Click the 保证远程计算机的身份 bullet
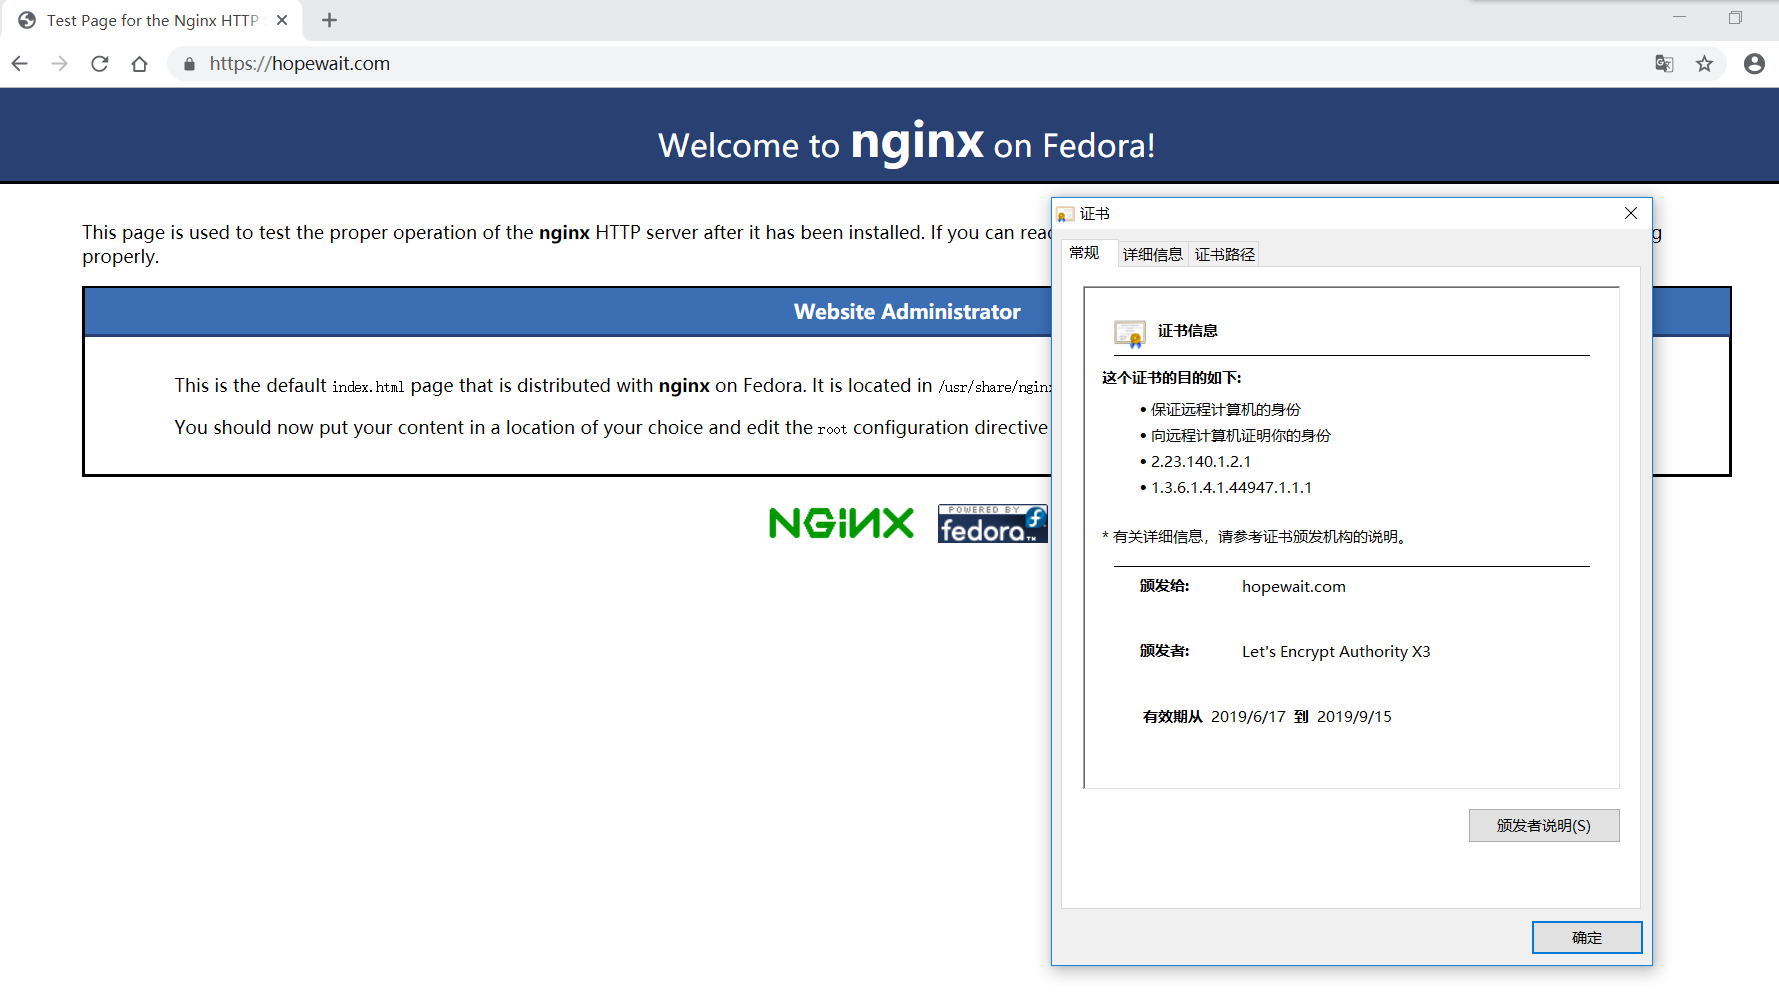Screen dimensions: 1779x999 1226,410
